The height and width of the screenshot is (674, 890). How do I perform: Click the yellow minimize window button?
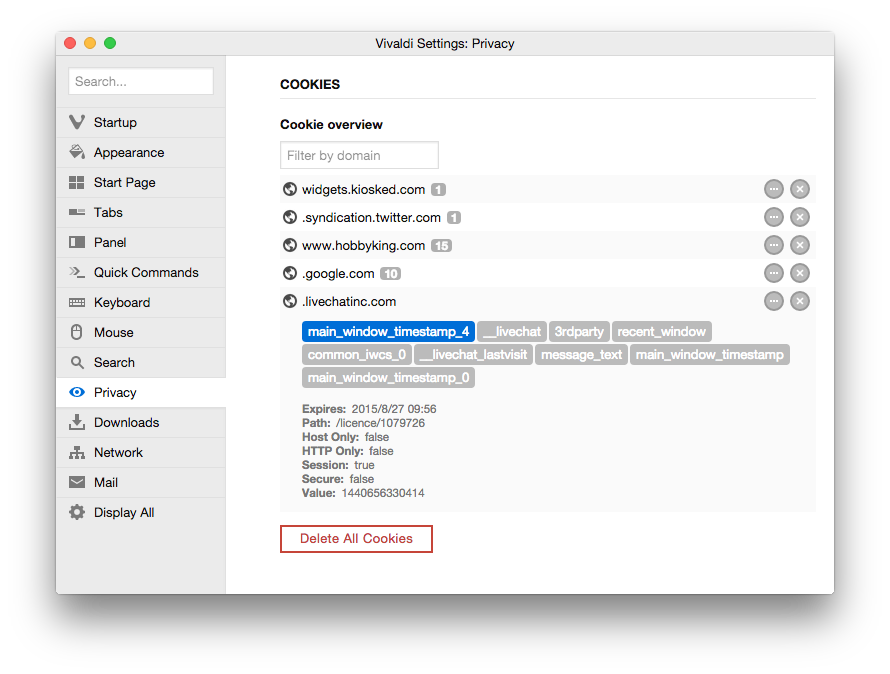(x=90, y=43)
